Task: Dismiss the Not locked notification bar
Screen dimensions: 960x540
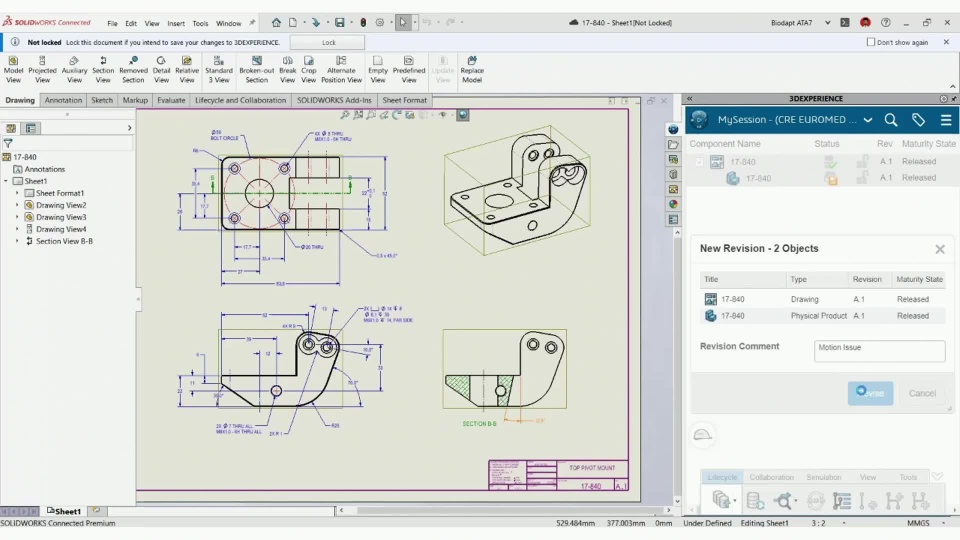Action: click(946, 42)
